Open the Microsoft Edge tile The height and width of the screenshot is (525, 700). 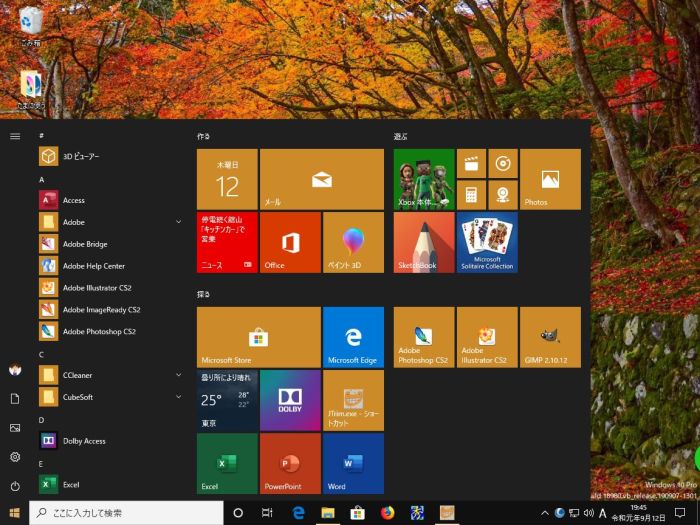pos(353,337)
